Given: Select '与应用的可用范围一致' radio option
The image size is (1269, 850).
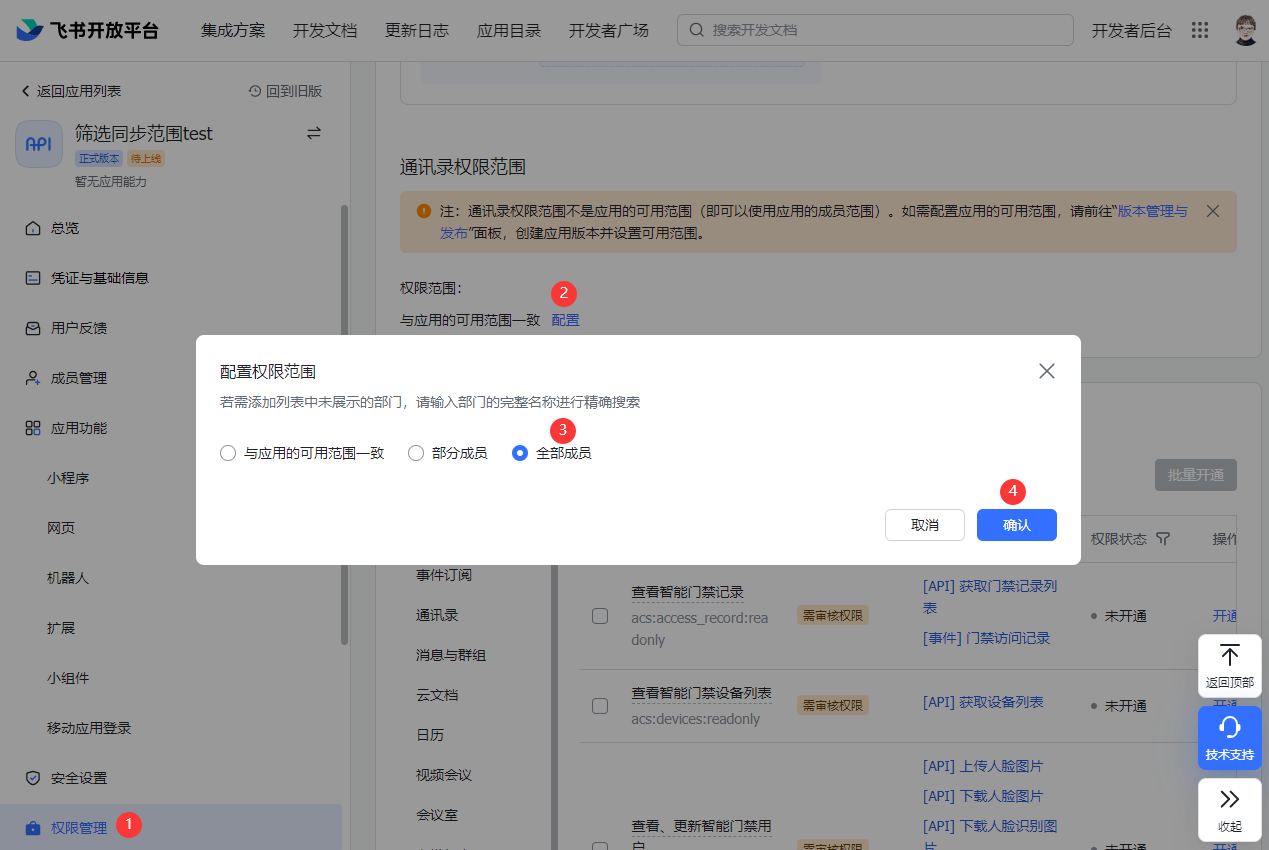Looking at the screenshot, I should [x=228, y=453].
